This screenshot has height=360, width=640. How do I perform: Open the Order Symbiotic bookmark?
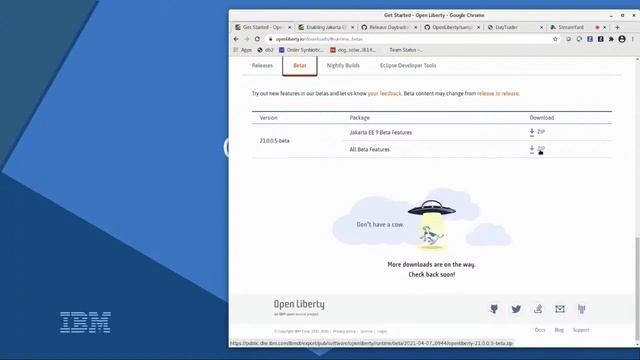pos(301,50)
